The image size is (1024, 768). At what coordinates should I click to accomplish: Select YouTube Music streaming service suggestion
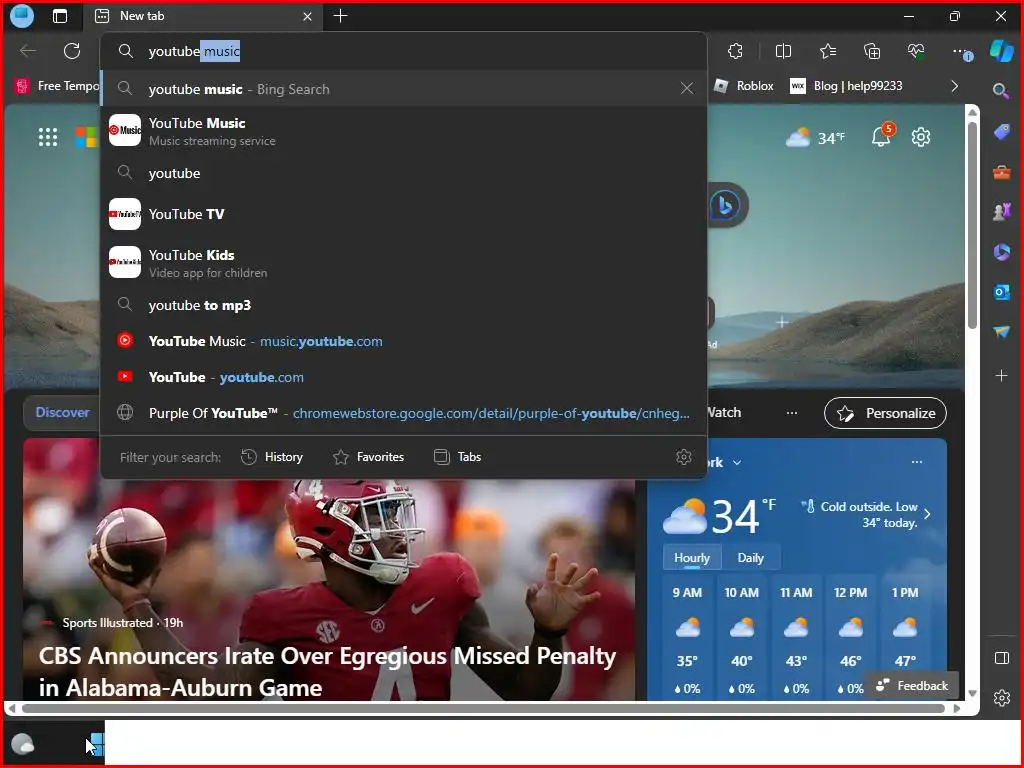(x=404, y=131)
